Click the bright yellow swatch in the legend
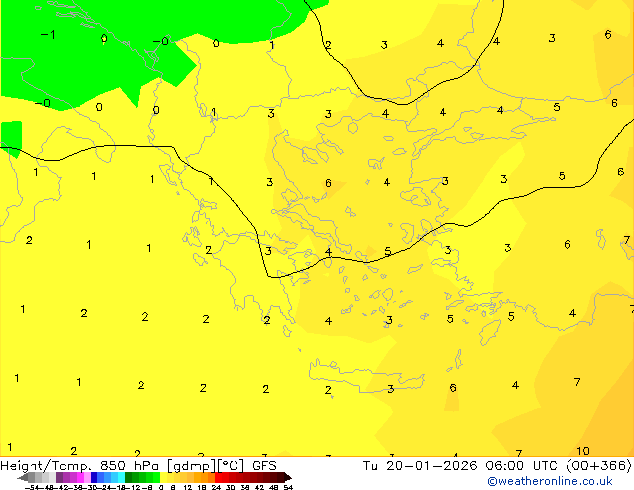 tap(163, 477)
